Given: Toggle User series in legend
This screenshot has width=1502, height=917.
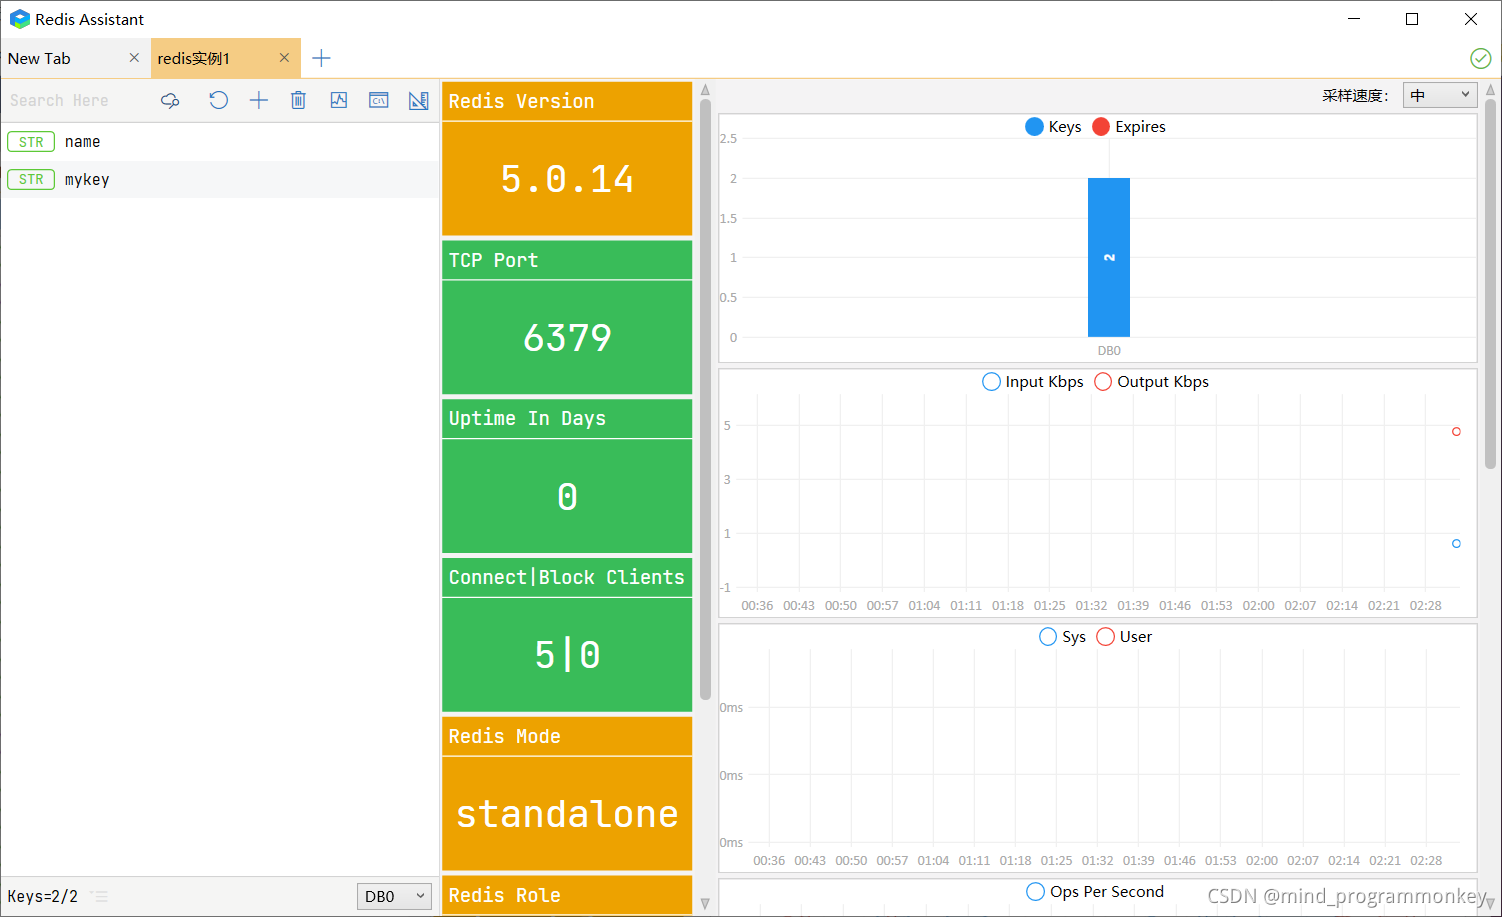Looking at the screenshot, I should point(1124,637).
